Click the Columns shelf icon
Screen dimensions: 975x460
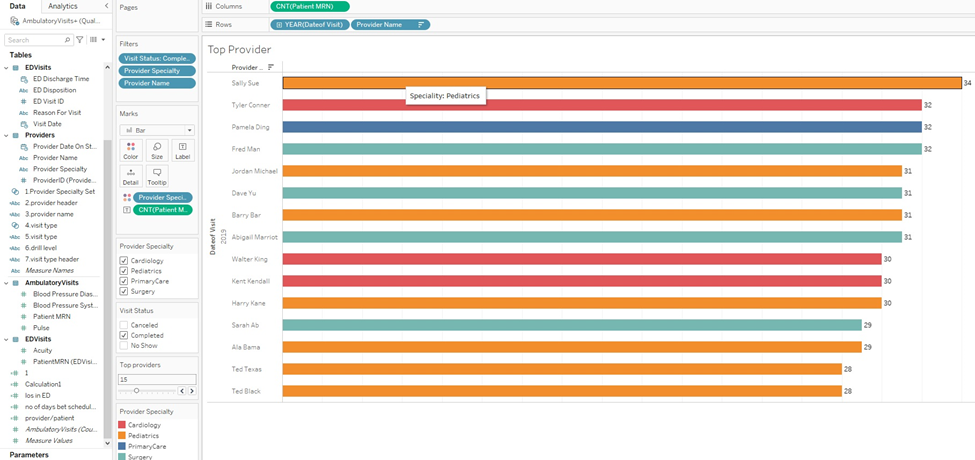[209, 6]
